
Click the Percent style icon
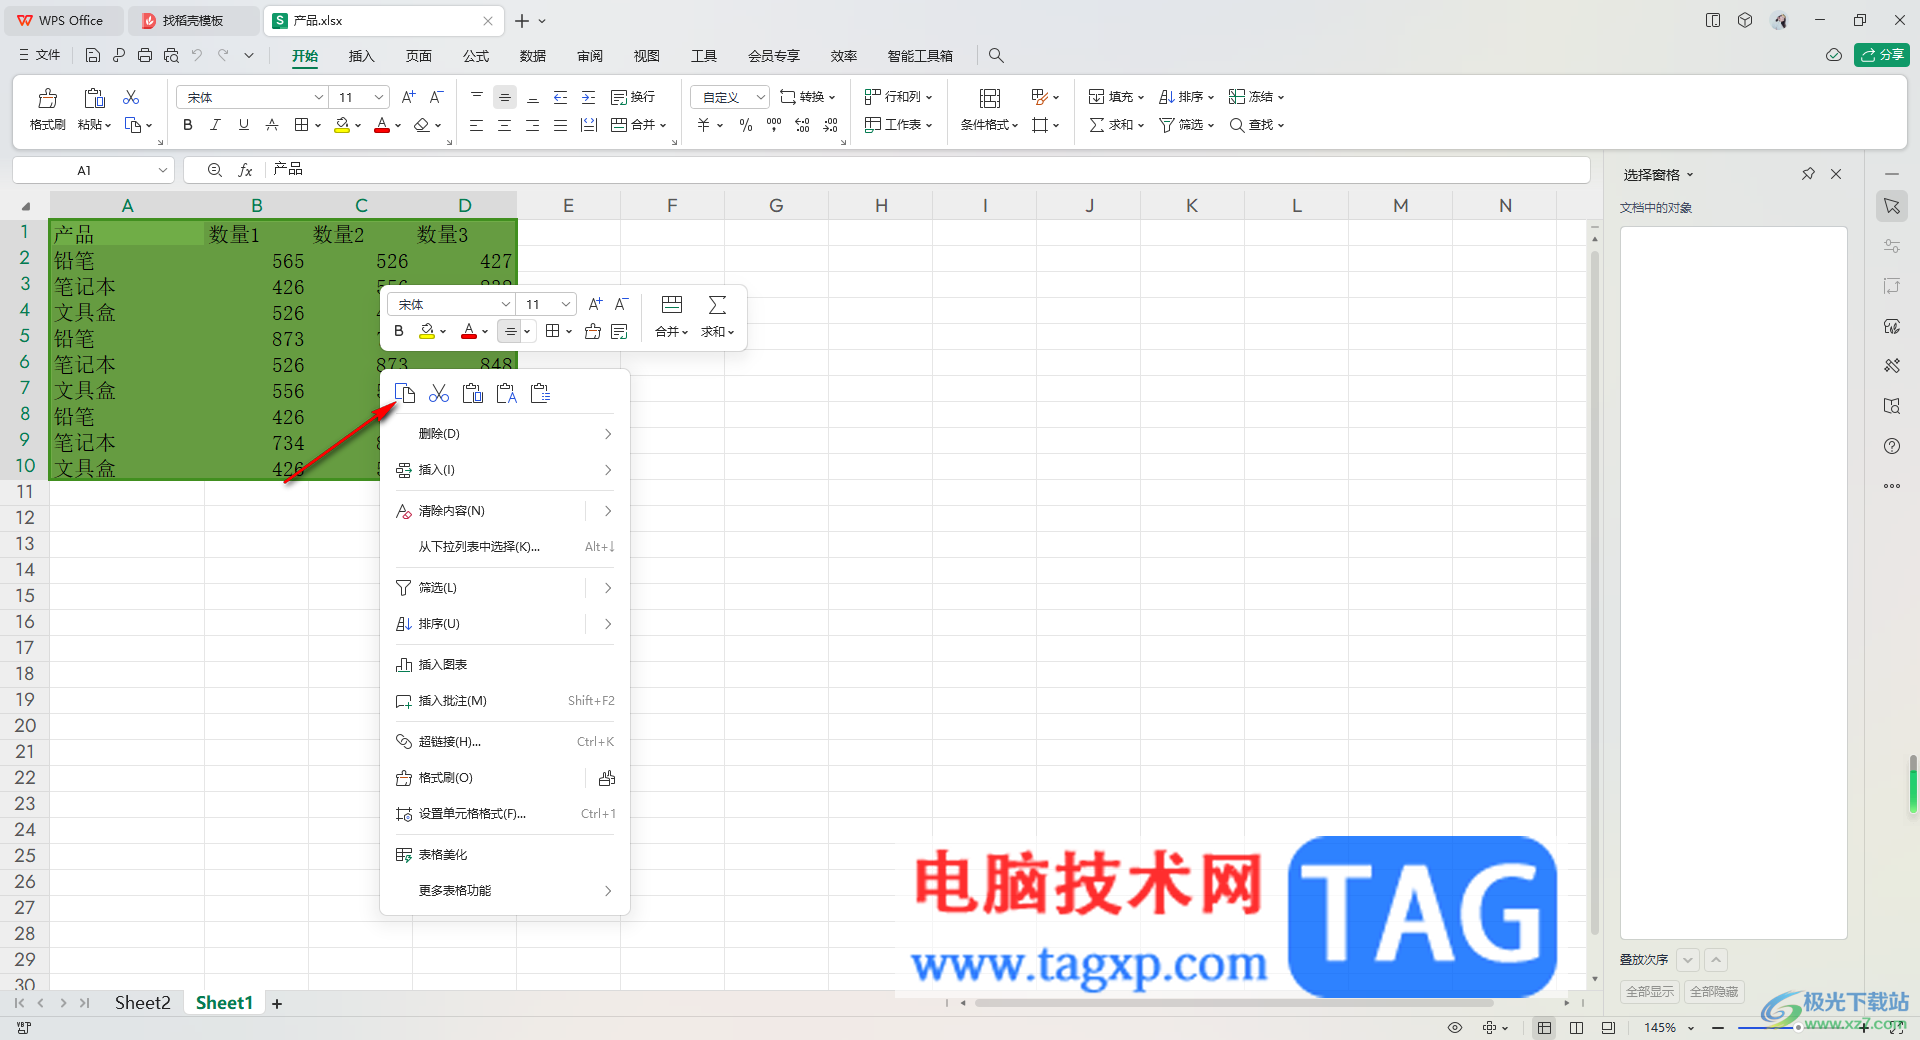pyautogui.click(x=746, y=125)
